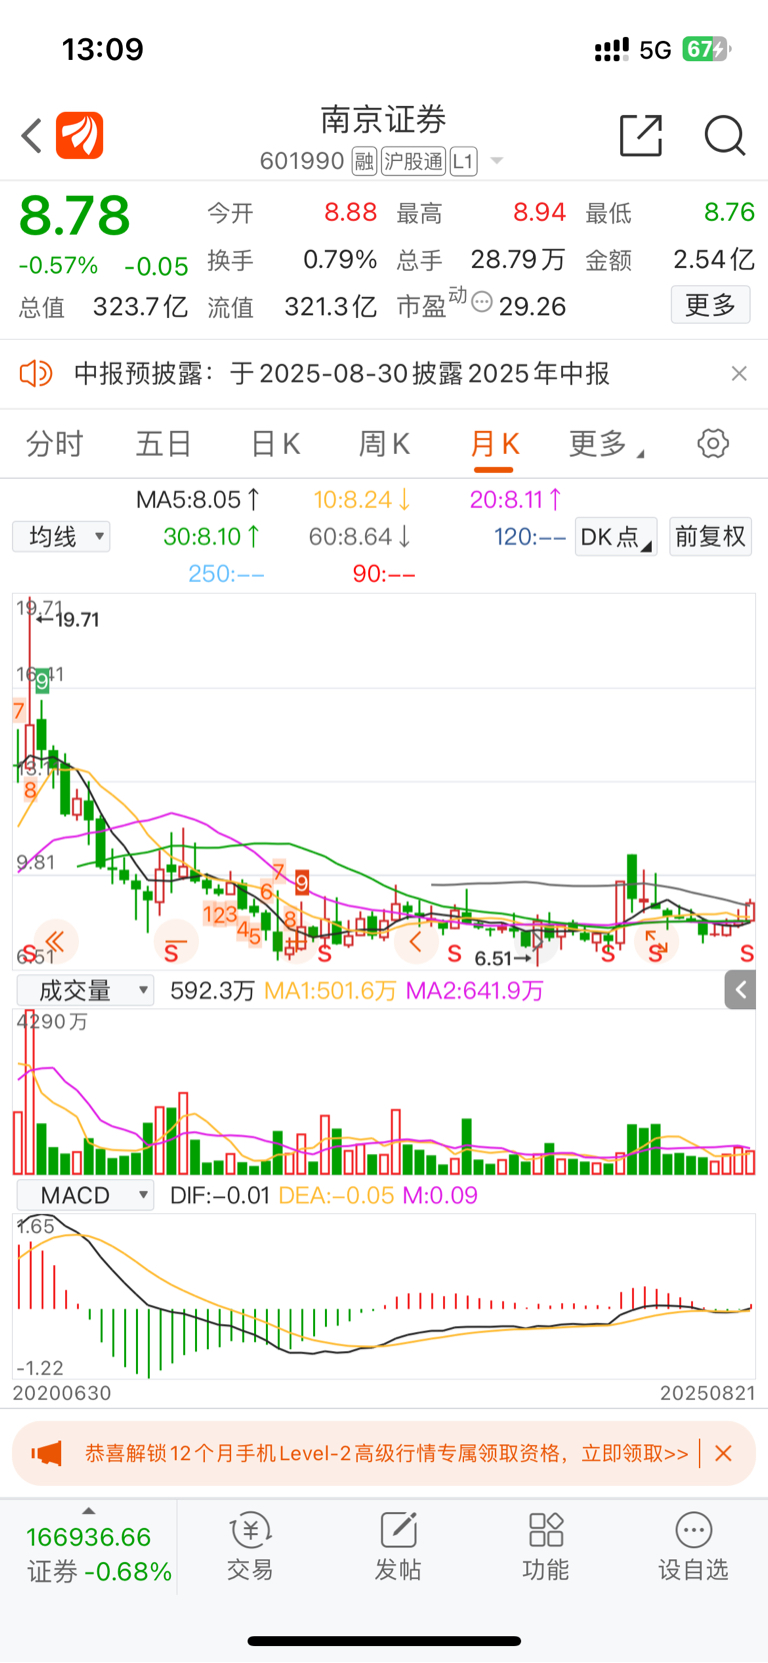This screenshot has width=768, height=1663.
Task: Open 功能 functions icon
Action: [546, 1547]
